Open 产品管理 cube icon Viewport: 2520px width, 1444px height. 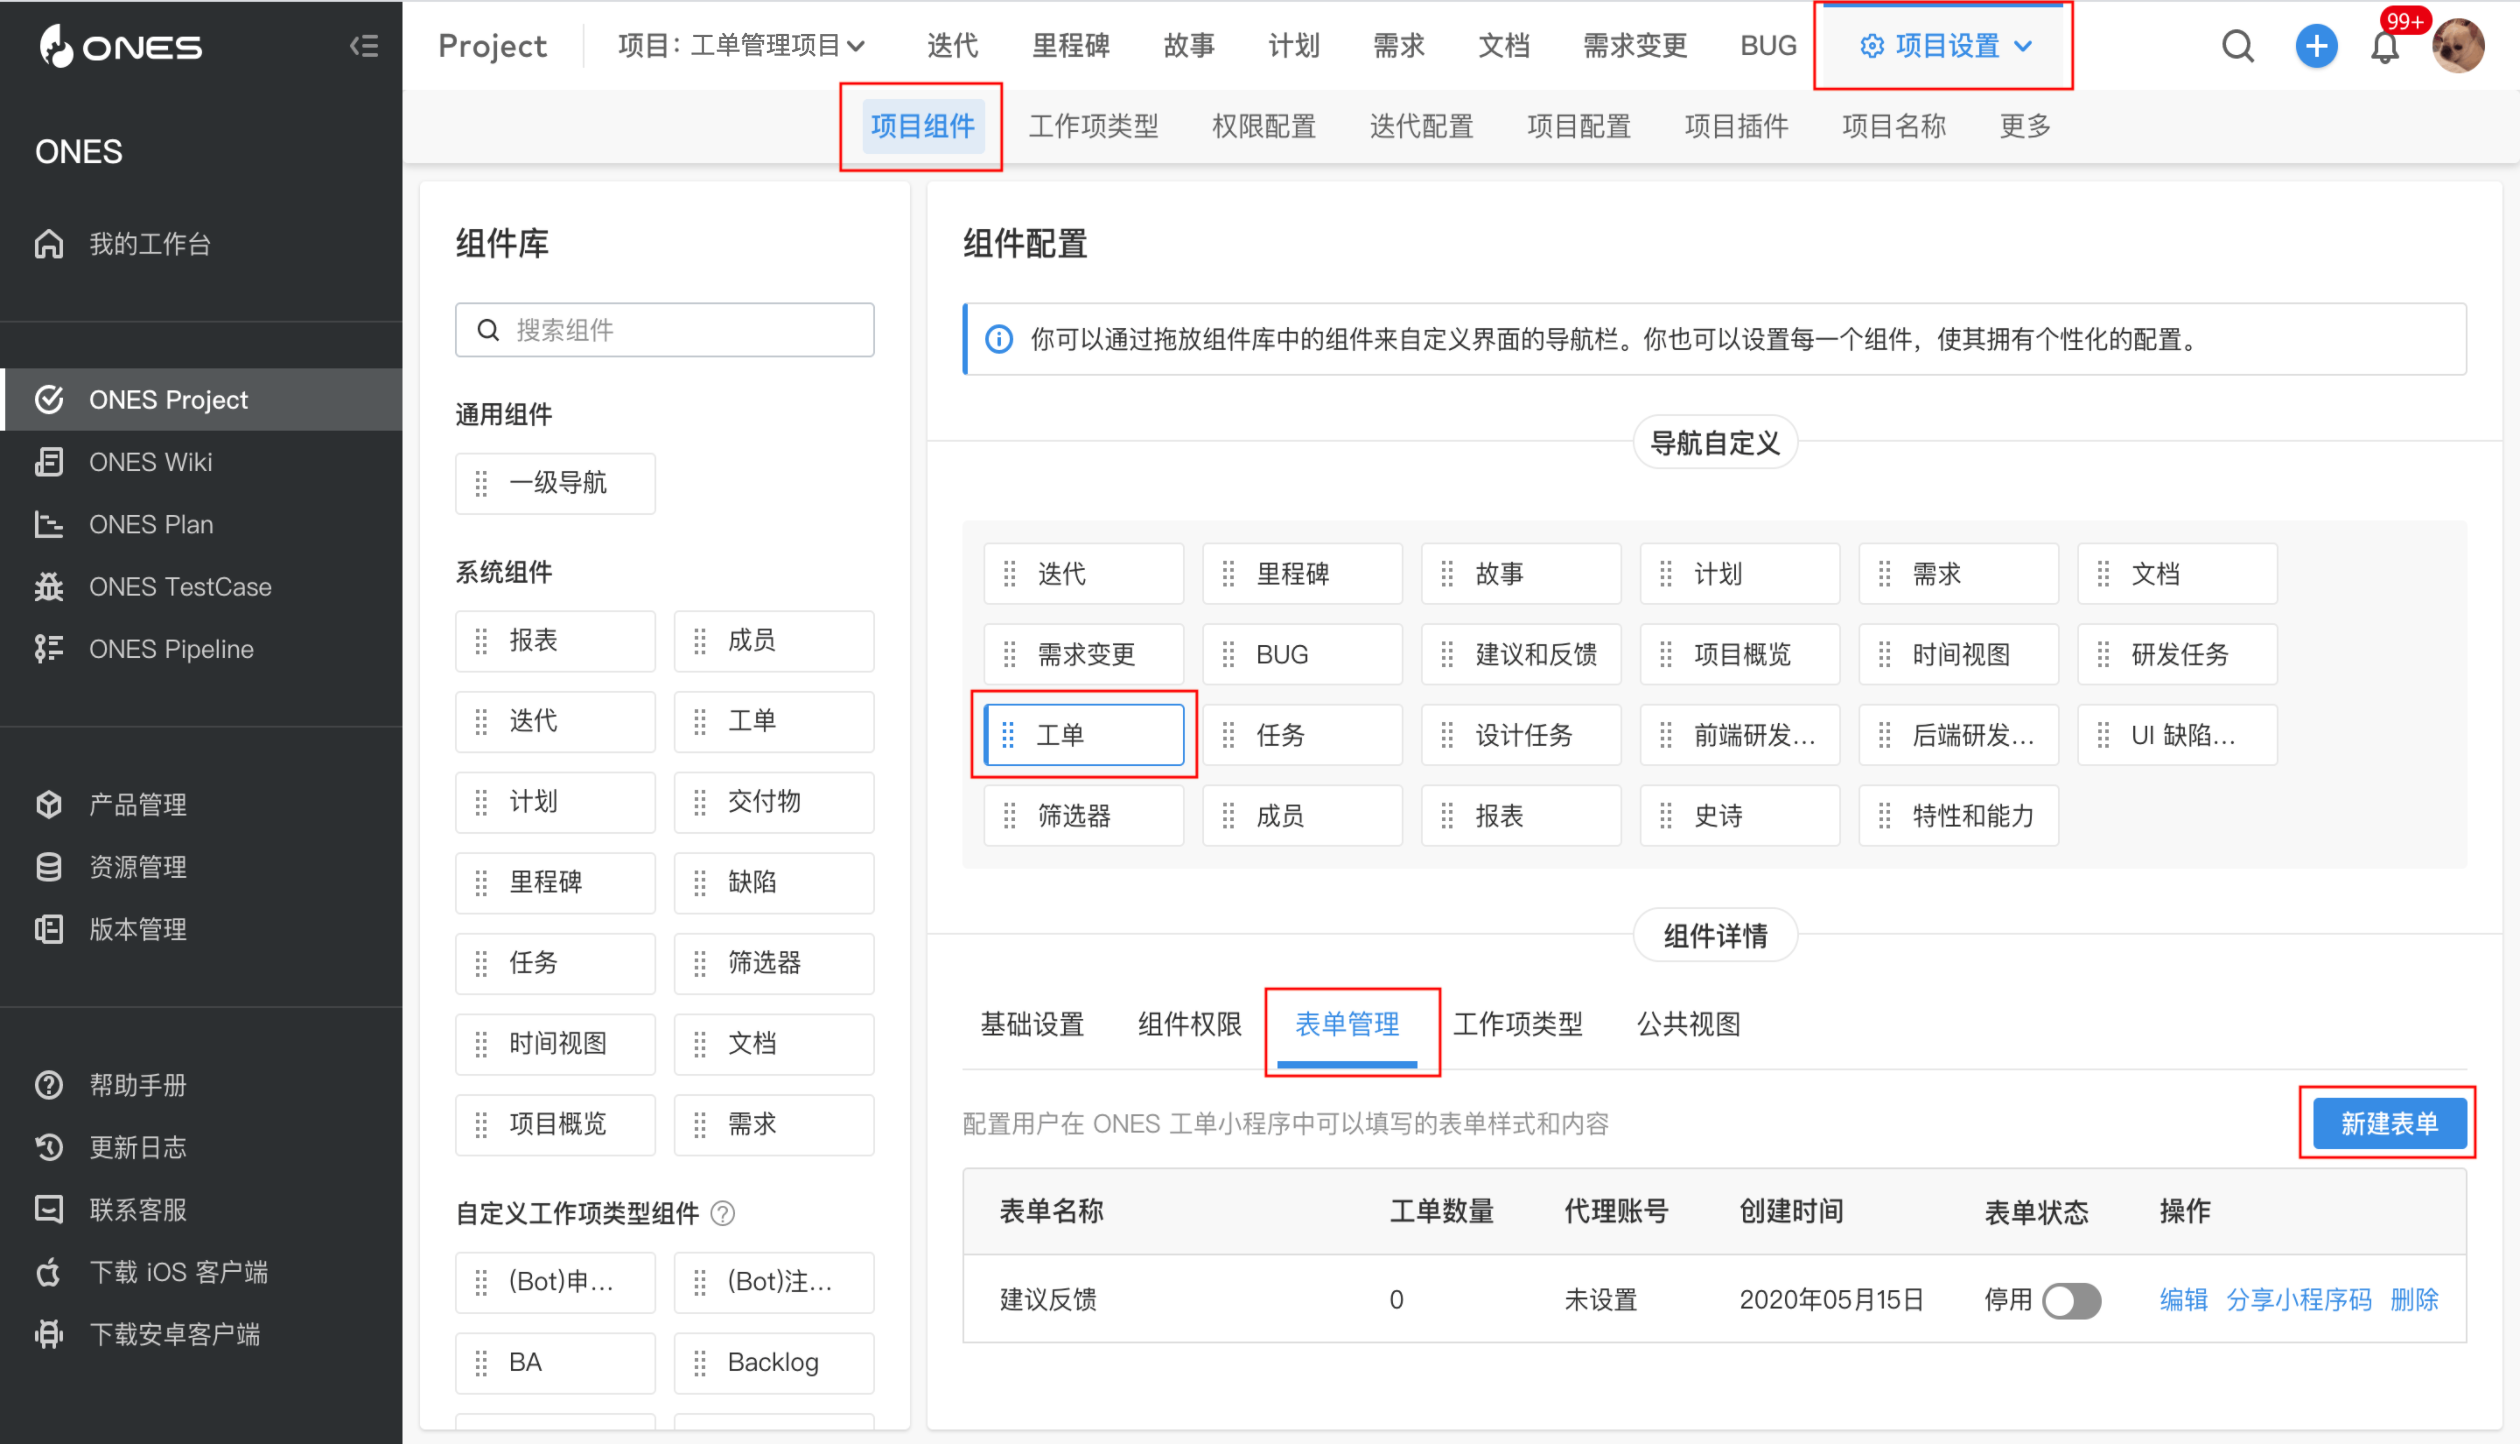(x=49, y=804)
